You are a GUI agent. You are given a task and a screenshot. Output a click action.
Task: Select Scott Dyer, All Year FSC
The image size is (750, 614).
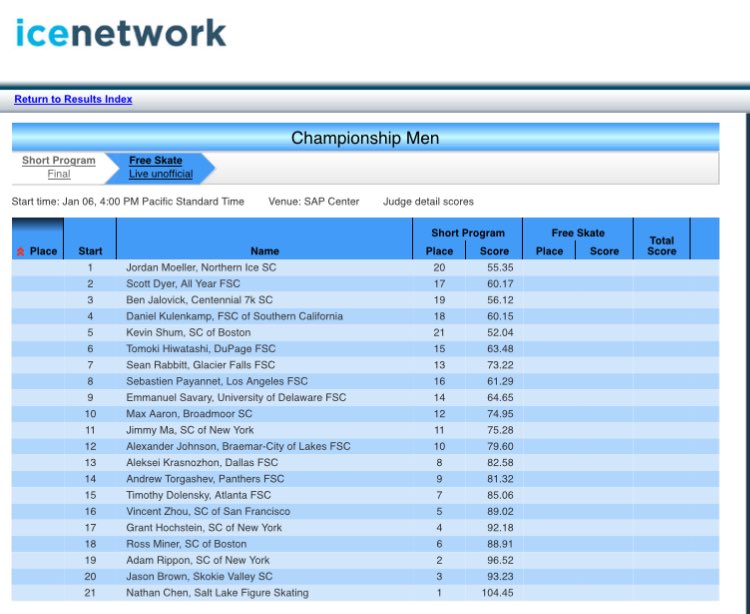[183, 284]
